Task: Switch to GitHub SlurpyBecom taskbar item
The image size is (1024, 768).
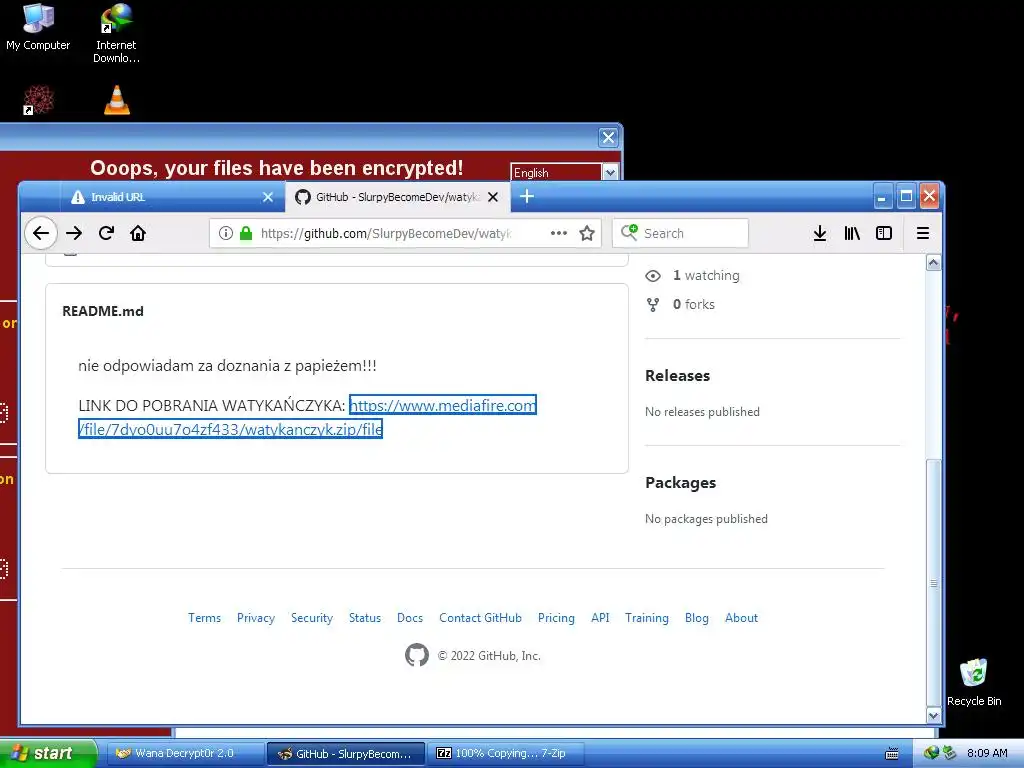Action: coord(346,753)
